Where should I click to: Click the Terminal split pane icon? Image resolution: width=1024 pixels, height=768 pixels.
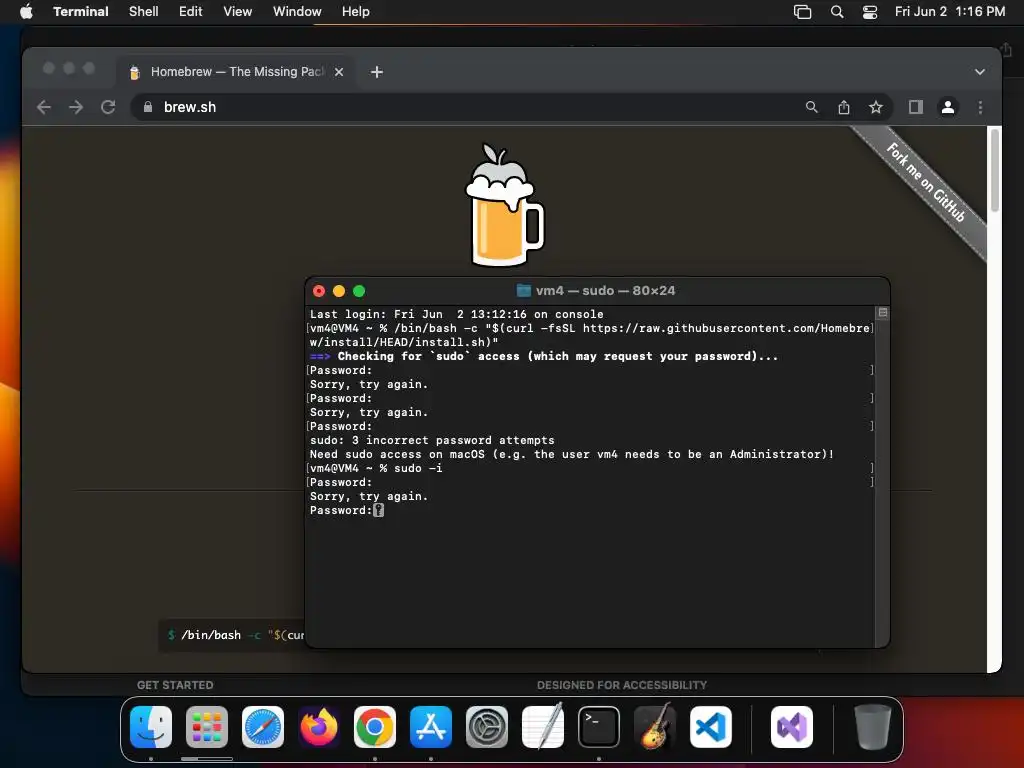click(x=882, y=313)
